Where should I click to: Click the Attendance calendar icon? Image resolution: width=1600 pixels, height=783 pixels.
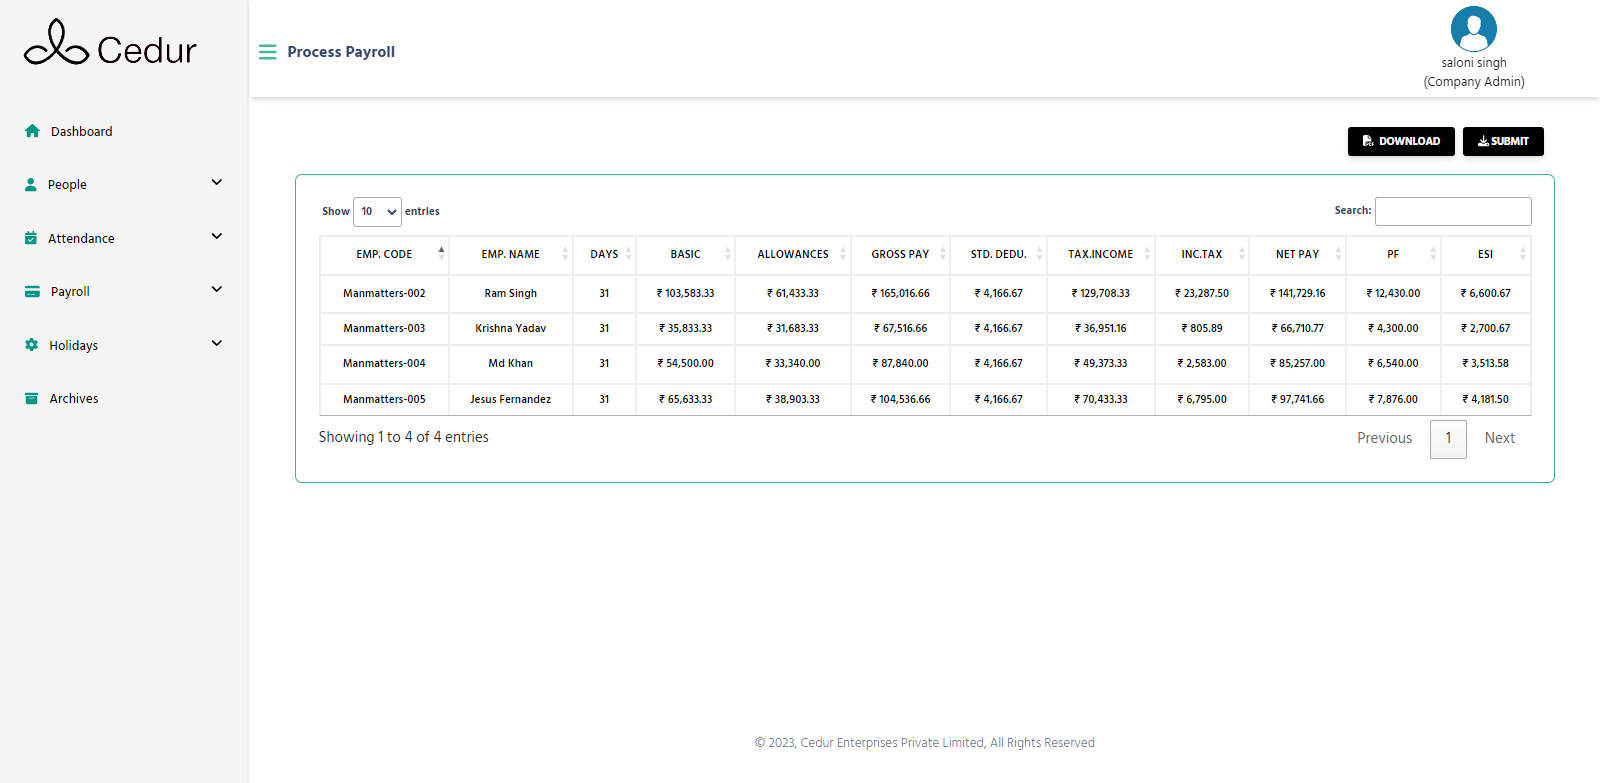(31, 238)
